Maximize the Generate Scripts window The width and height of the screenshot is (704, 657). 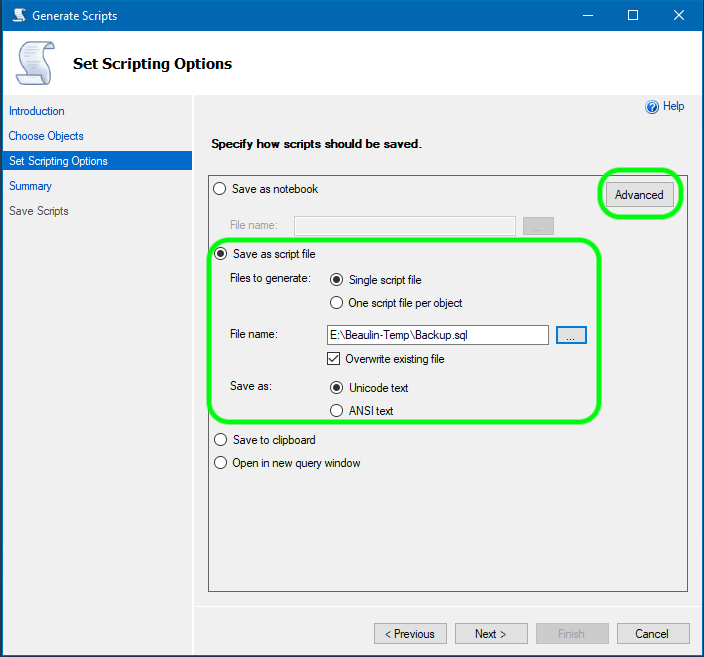tap(633, 15)
